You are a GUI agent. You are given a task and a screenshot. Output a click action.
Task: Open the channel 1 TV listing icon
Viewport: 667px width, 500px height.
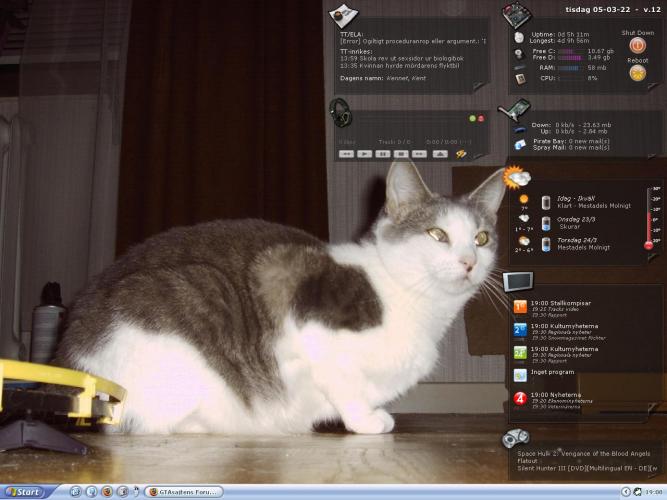tap(520, 307)
